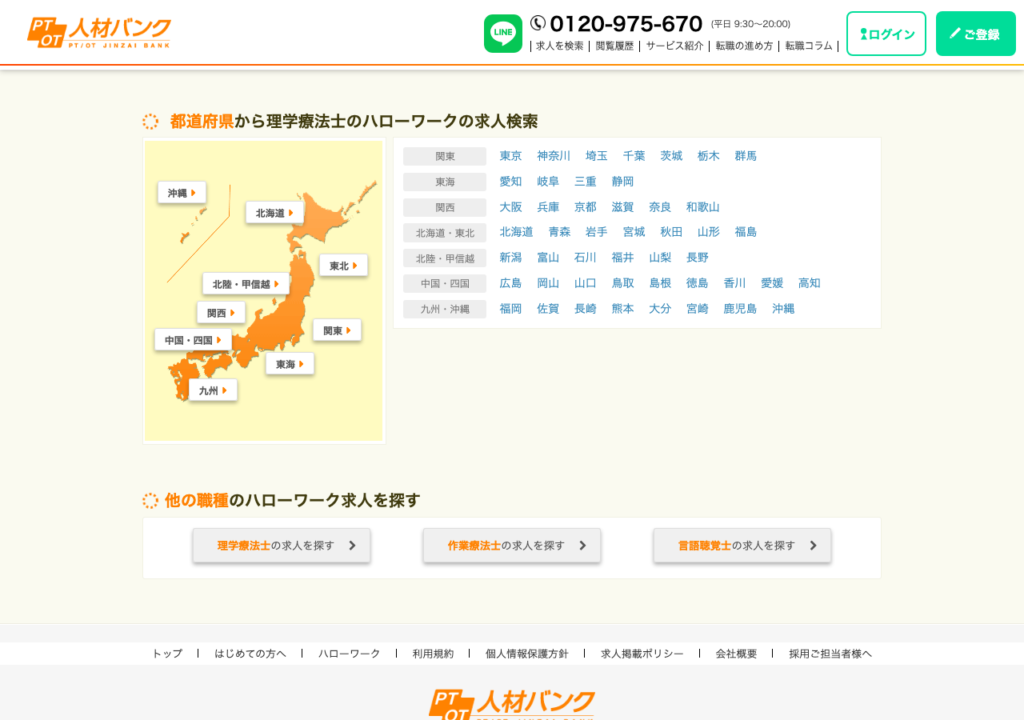
Task: Select 沖縄 label on the Japan map
Action: [x=182, y=193]
